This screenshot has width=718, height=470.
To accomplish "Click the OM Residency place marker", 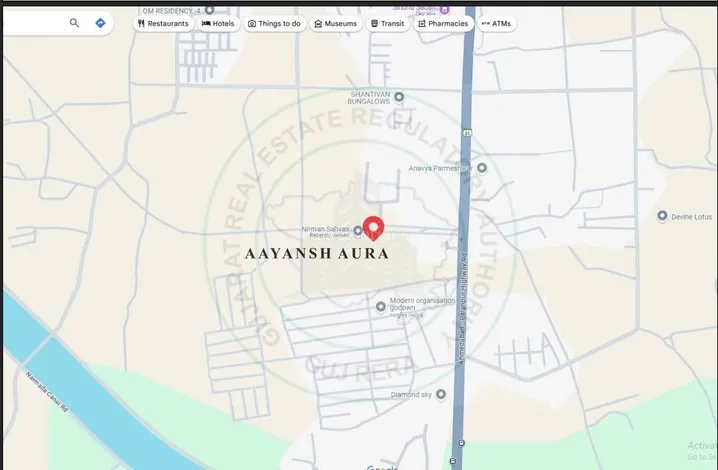I will click(207, 10).
